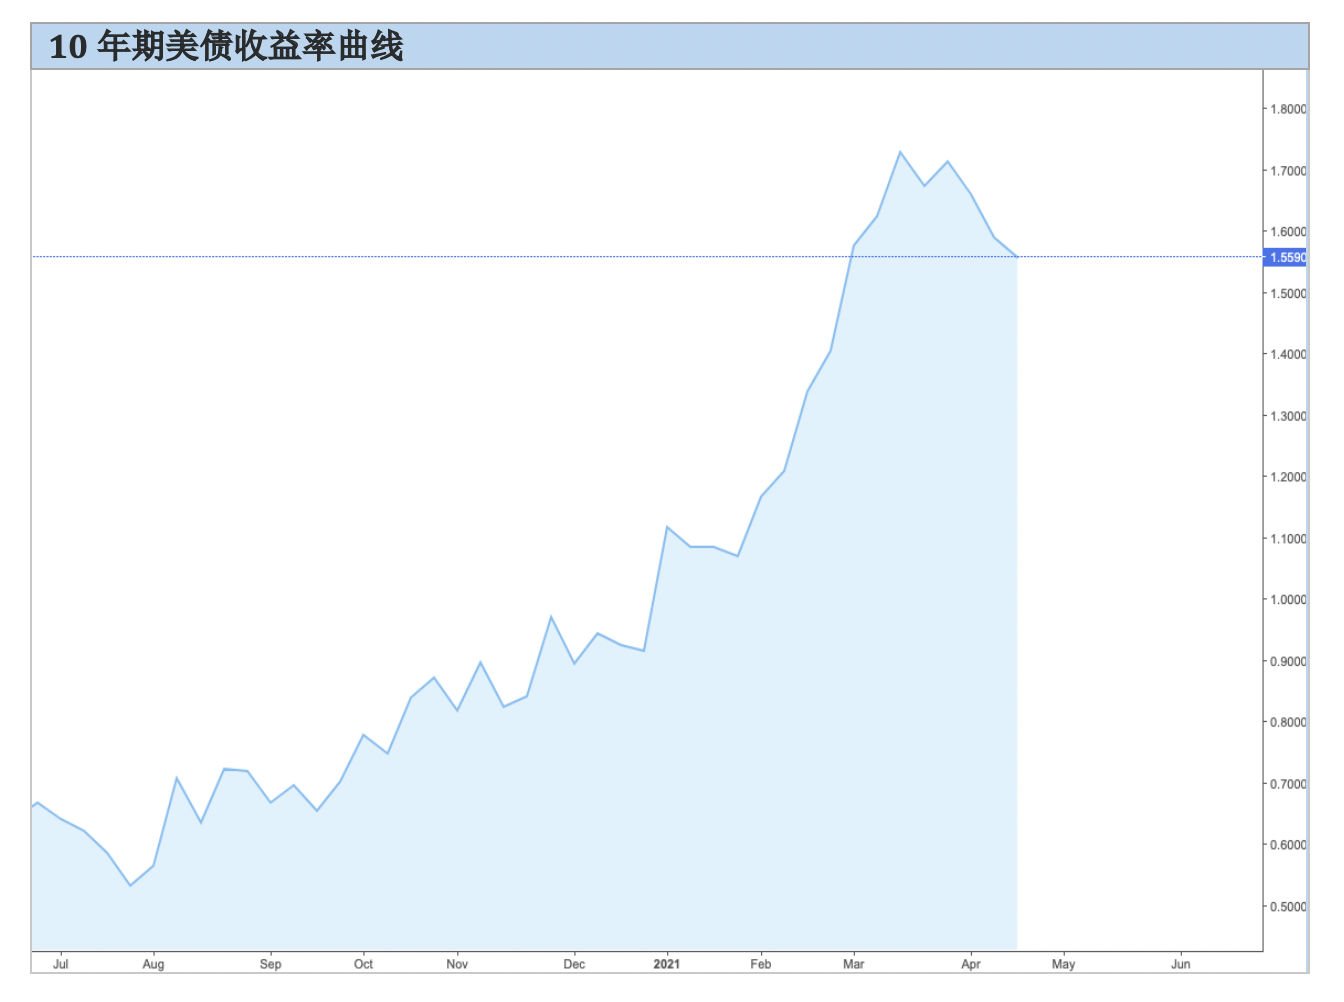Viewport: 1344px width, 1002px height.
Task: Click the highlighted 1.5590 current value label
Action: pyautogui.click(x=1286, y=257)
